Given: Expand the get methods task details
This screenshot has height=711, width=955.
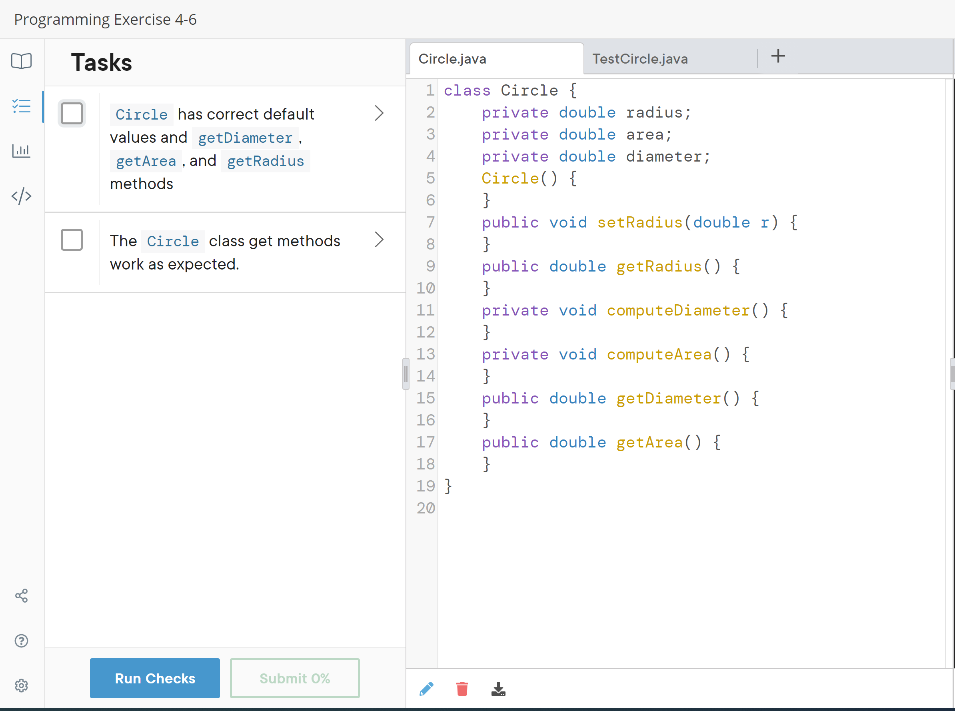Looking at the screenshot, I should point(379,240).
